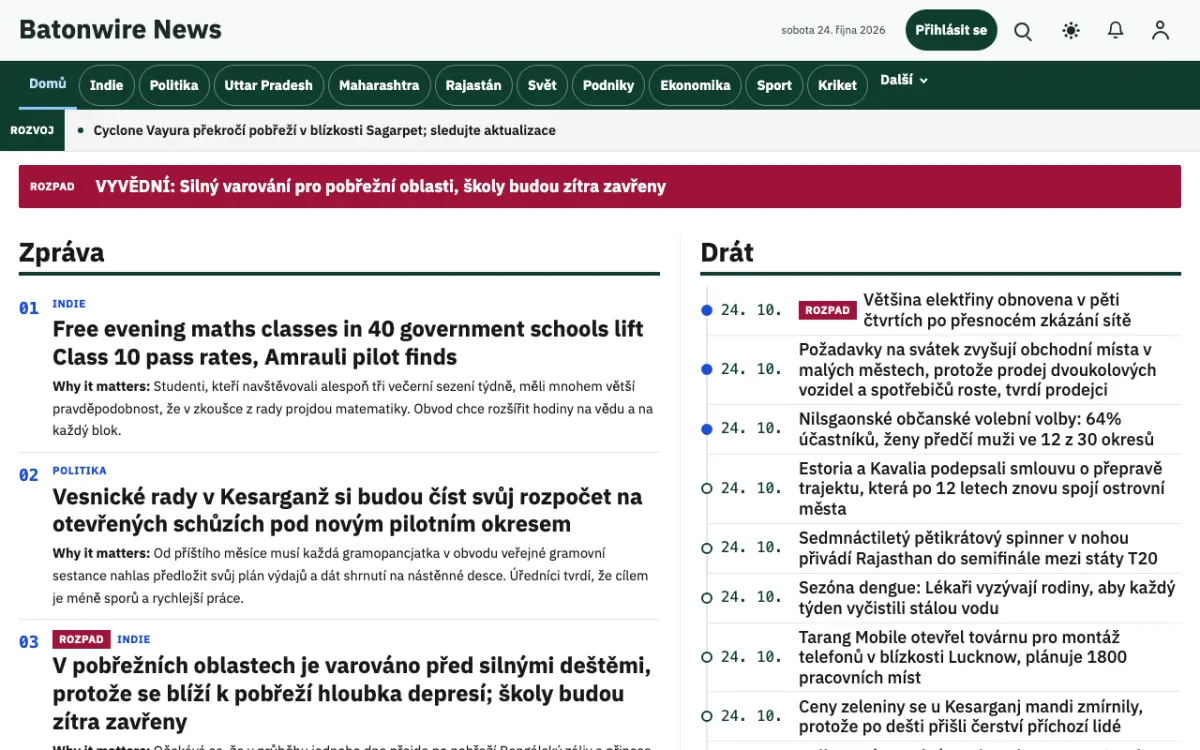Open the Batonwire News homepage logo
The height and width of the screenshot is (750, 1200).
click(120, 30)
